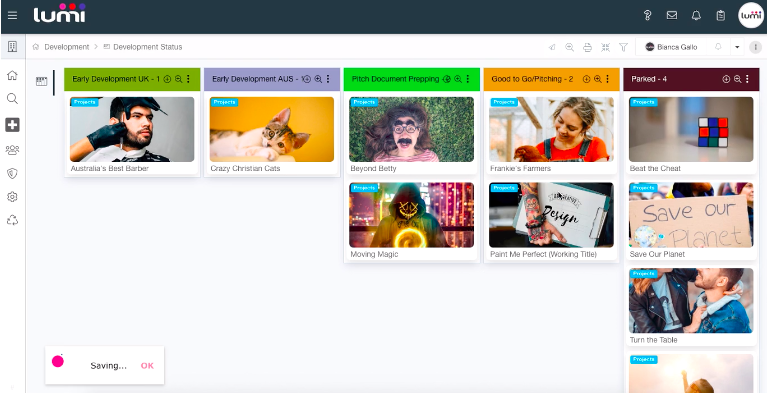Click the 'Crazy Christian Cats' title
This screenshot has width=768, height=404.
pyautogui.click(x=245, y=168)
